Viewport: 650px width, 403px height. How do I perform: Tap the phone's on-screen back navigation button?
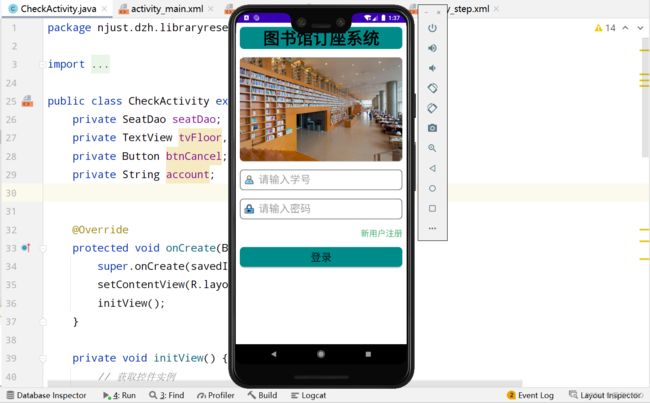274,354
